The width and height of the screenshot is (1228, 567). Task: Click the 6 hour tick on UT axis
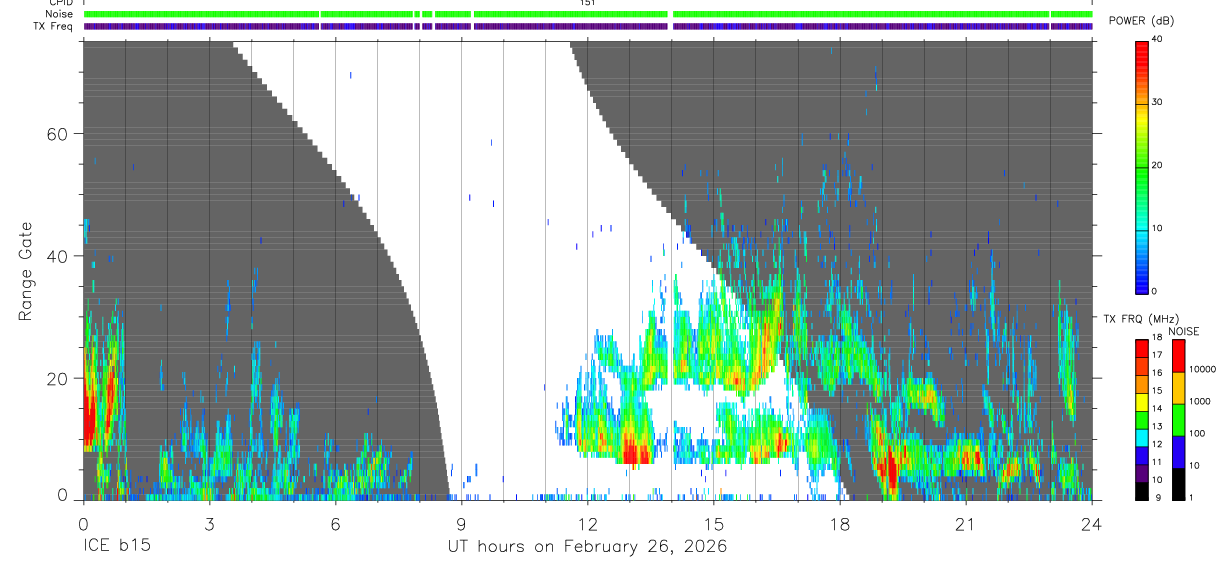pos(335,524)
